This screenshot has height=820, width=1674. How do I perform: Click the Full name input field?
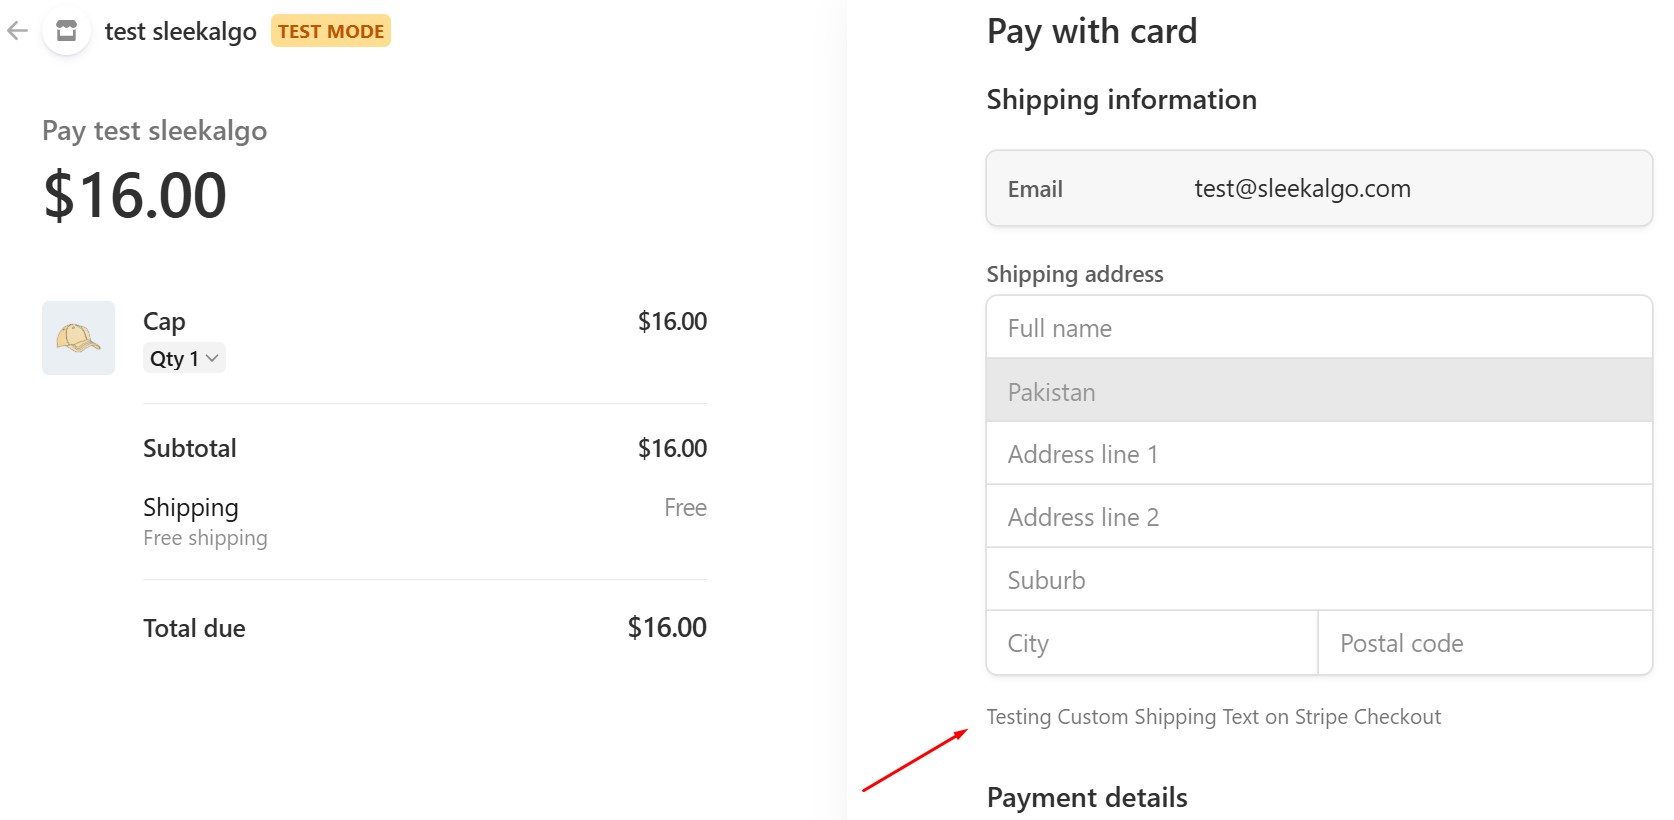(1318, 328)
